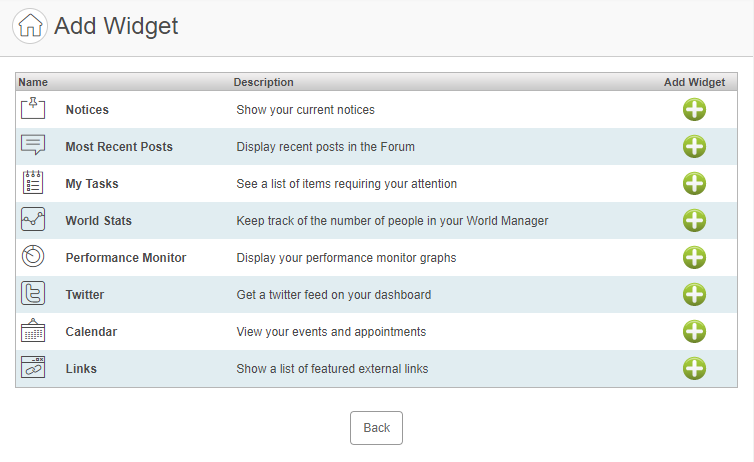
Task: Add the Links widget using plus icon
Action: coord(694,369)
